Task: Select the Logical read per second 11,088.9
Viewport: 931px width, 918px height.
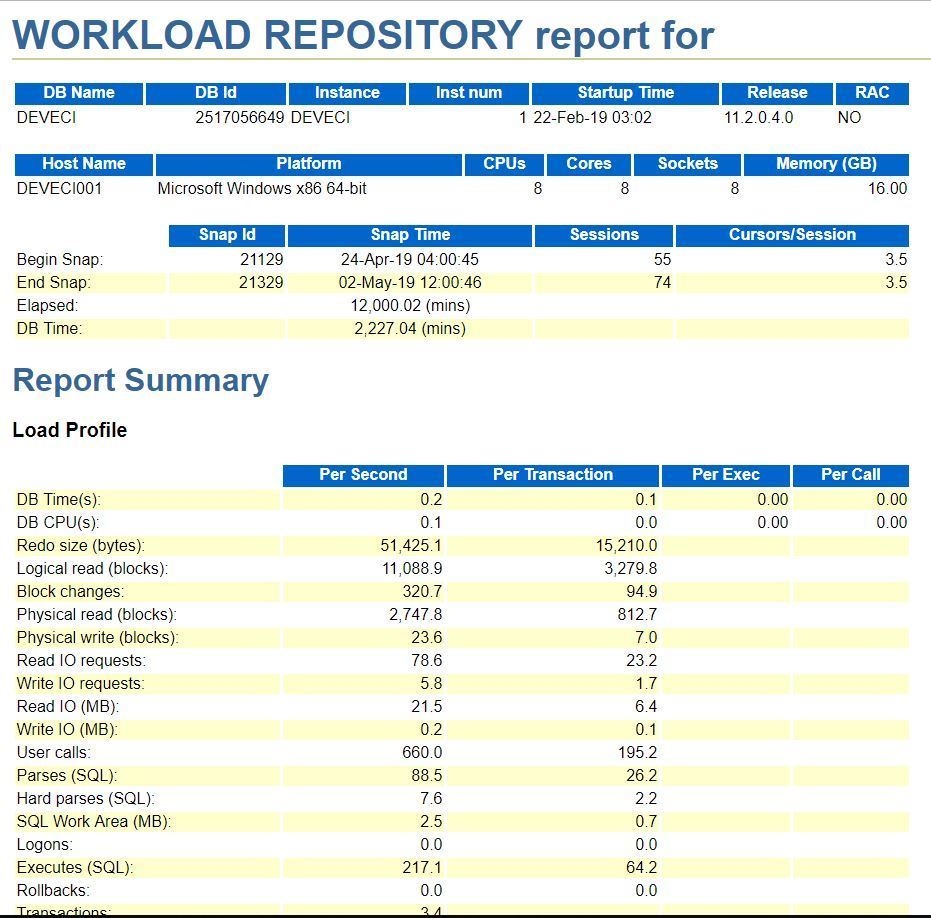Action: tap(412, 569)
